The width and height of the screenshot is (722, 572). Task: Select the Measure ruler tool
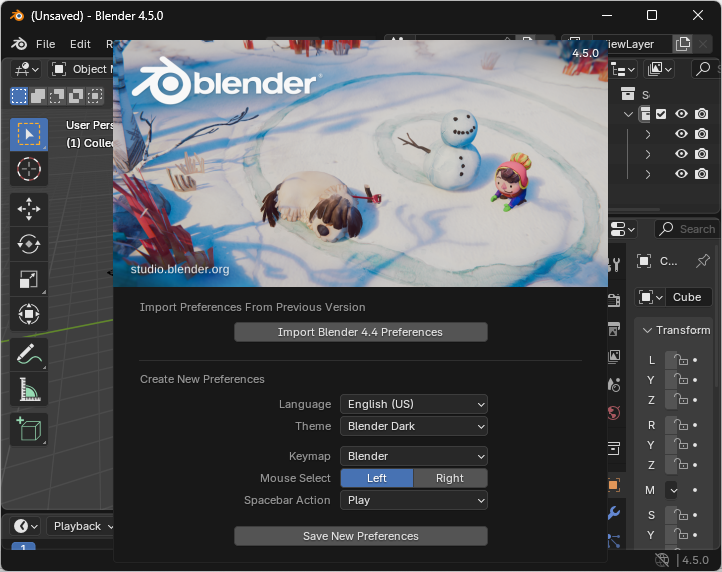[29, 389]
